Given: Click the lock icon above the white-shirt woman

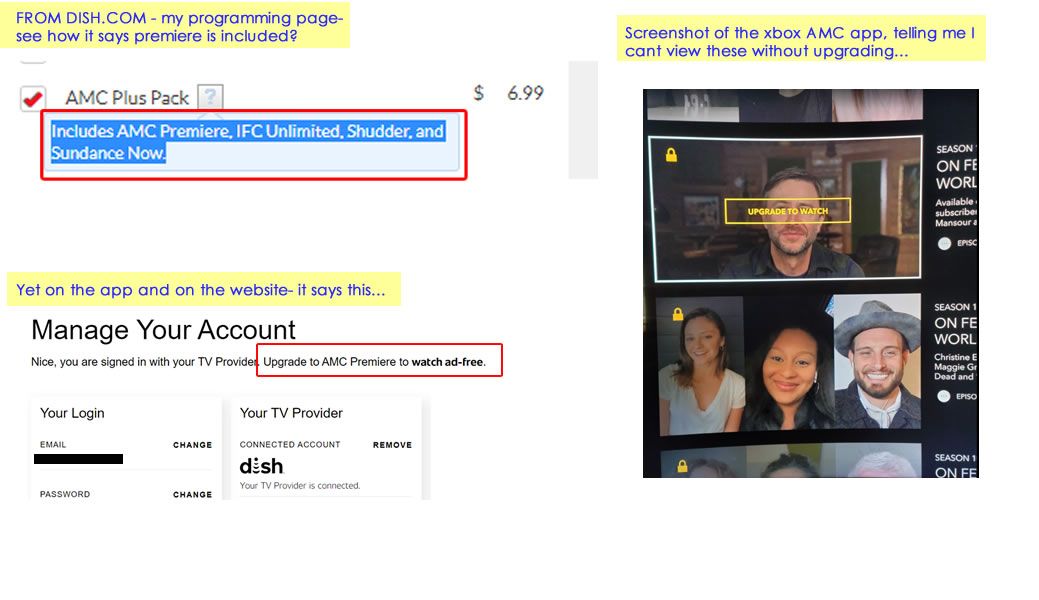Looking at the screenshot, I should 678,314.
